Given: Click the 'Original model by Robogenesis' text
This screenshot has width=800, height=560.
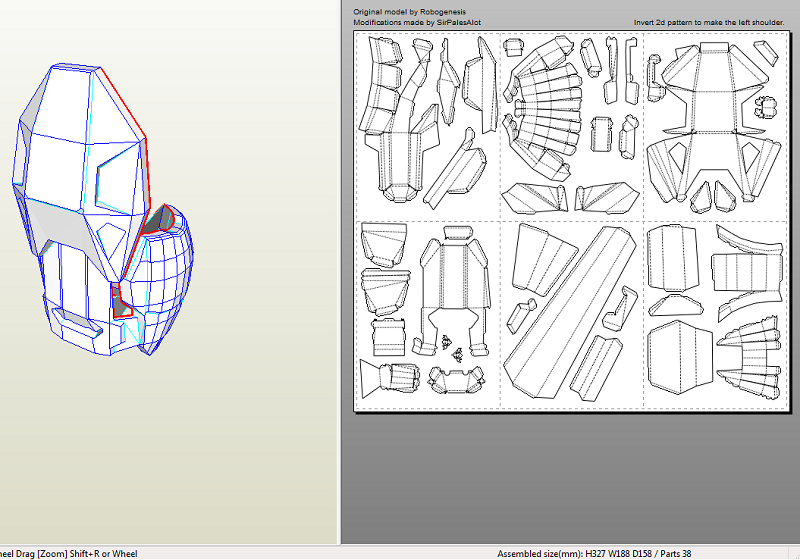Looking at the screenshot, I should pos(409,12).
